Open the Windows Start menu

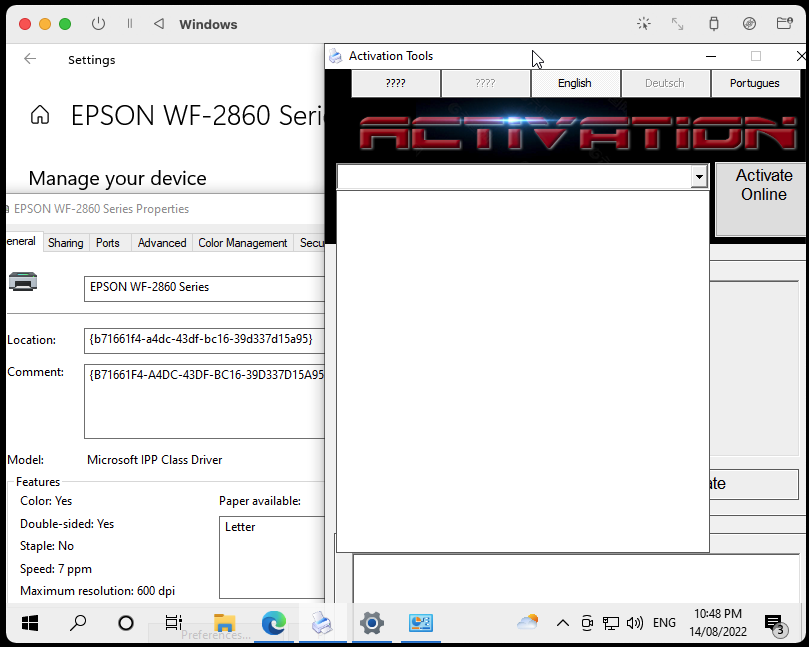(30, 623)
